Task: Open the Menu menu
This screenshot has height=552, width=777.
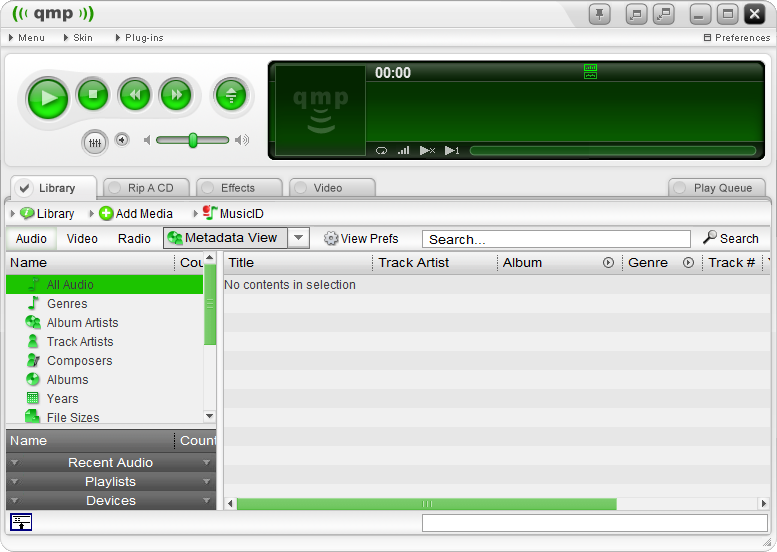Action: point(27,38)
